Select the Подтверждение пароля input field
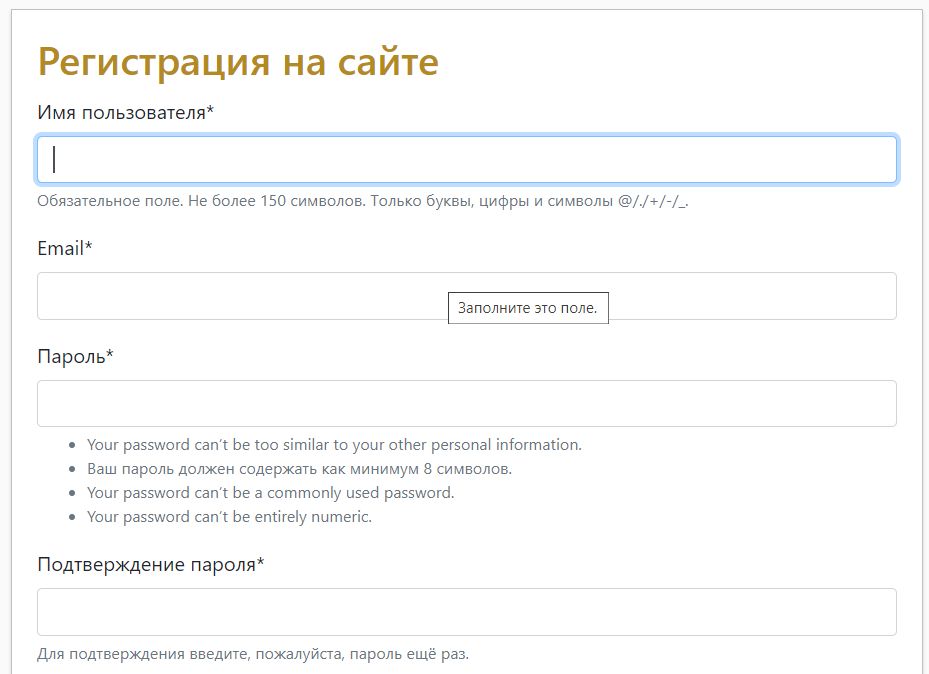Viewport: 929px width, 674px height. coord(467,612)
